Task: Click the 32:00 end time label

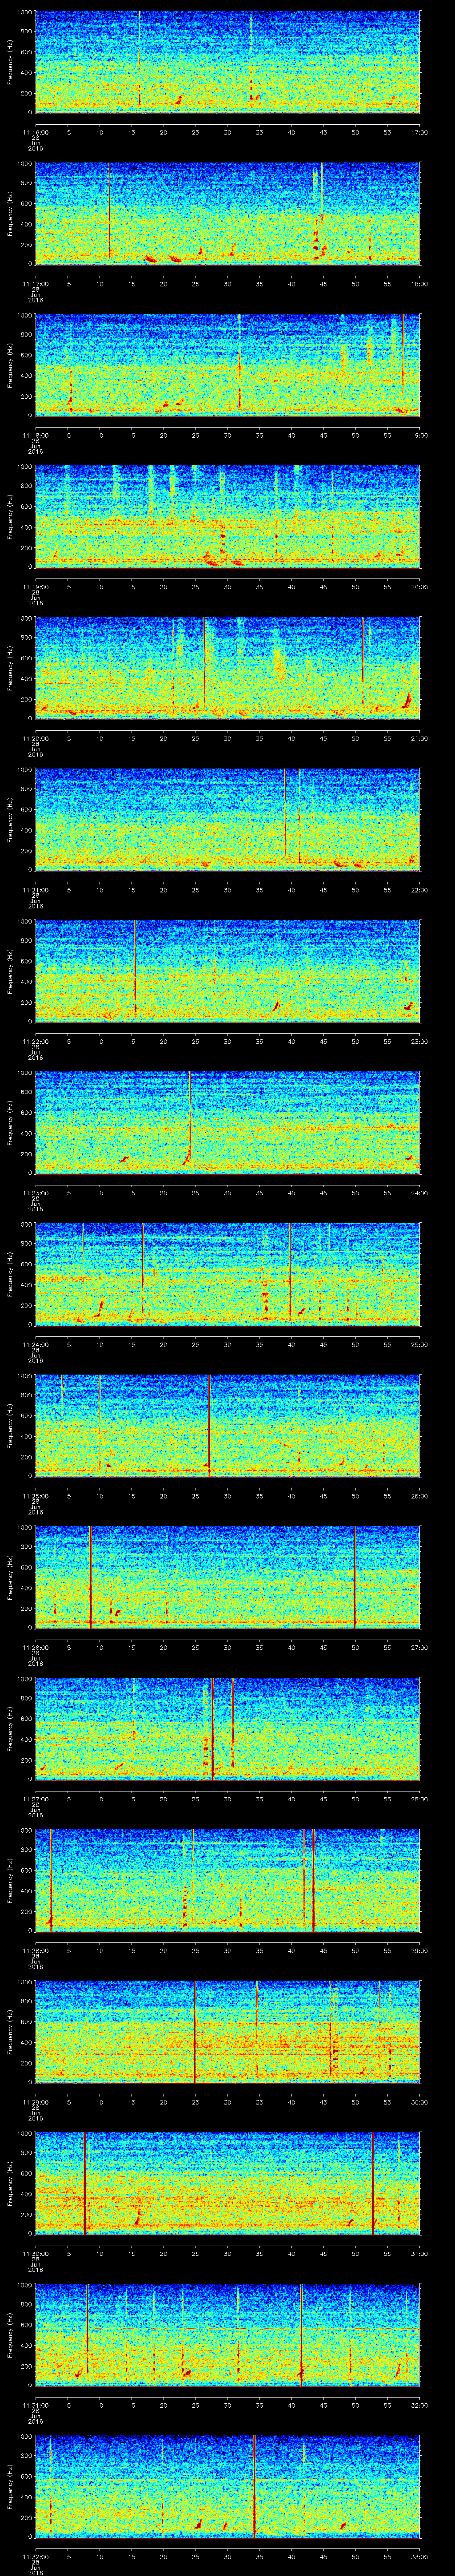Action: pos(420,2404)
